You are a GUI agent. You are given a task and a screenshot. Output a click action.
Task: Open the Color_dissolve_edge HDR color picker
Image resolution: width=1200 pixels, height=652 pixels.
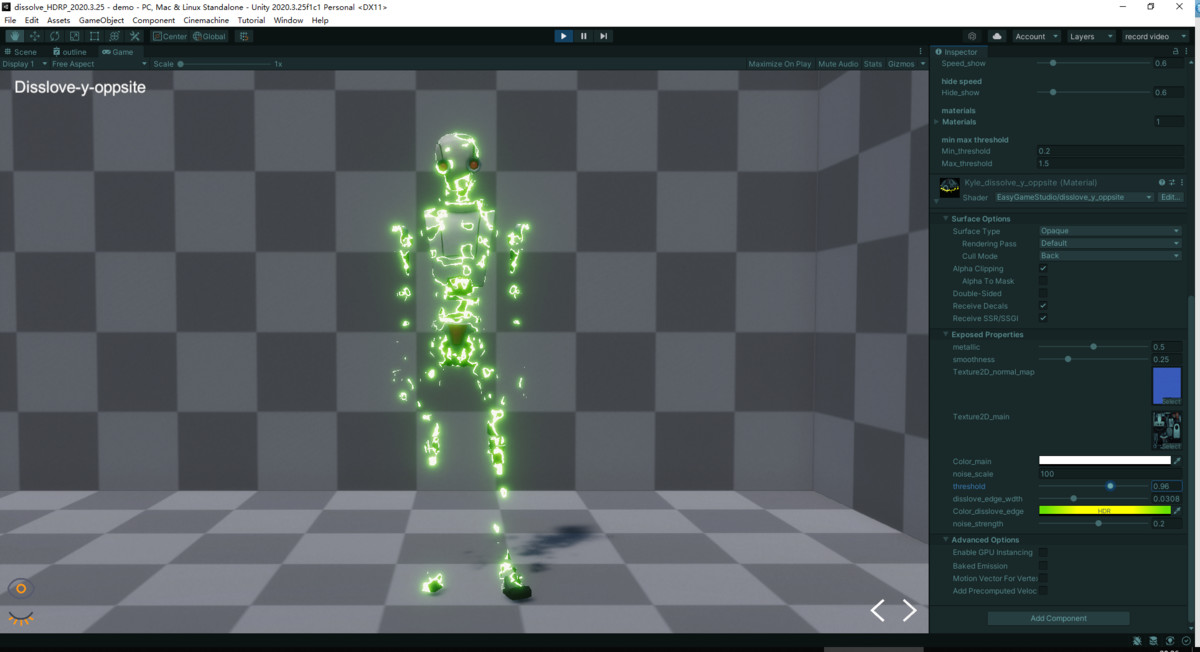(1105, 510)
